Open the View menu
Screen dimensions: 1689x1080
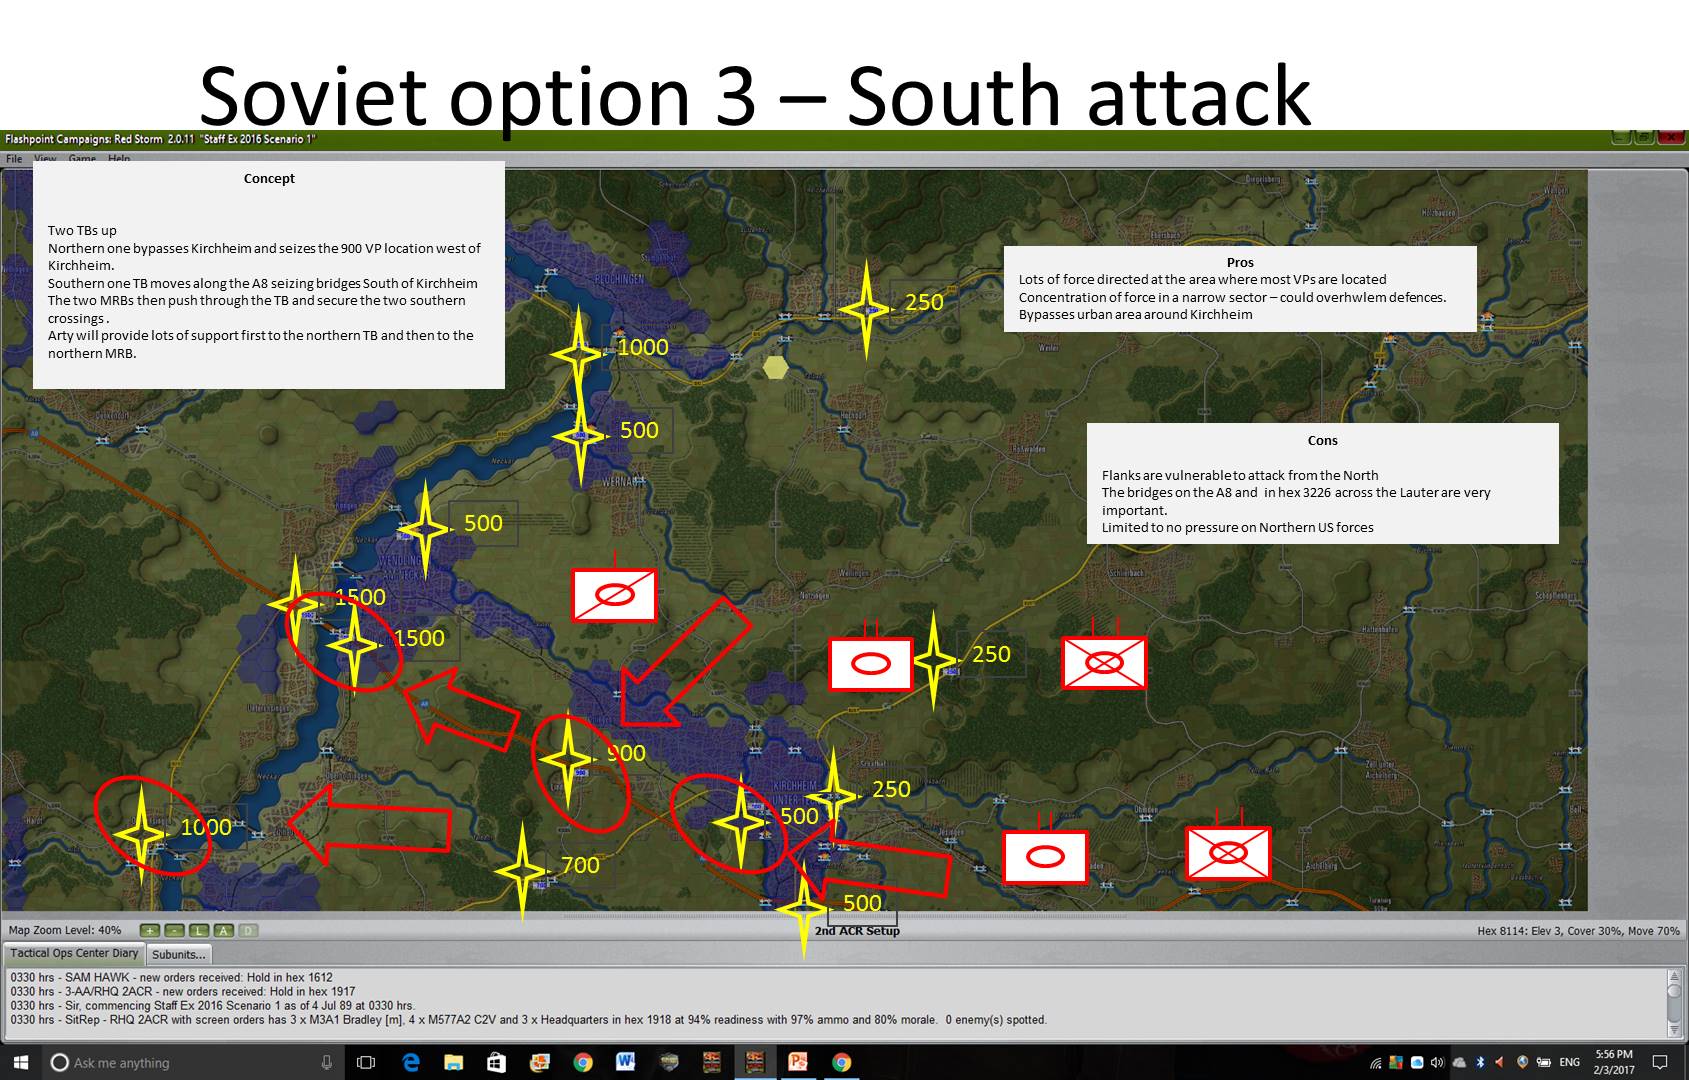point(46,159)
